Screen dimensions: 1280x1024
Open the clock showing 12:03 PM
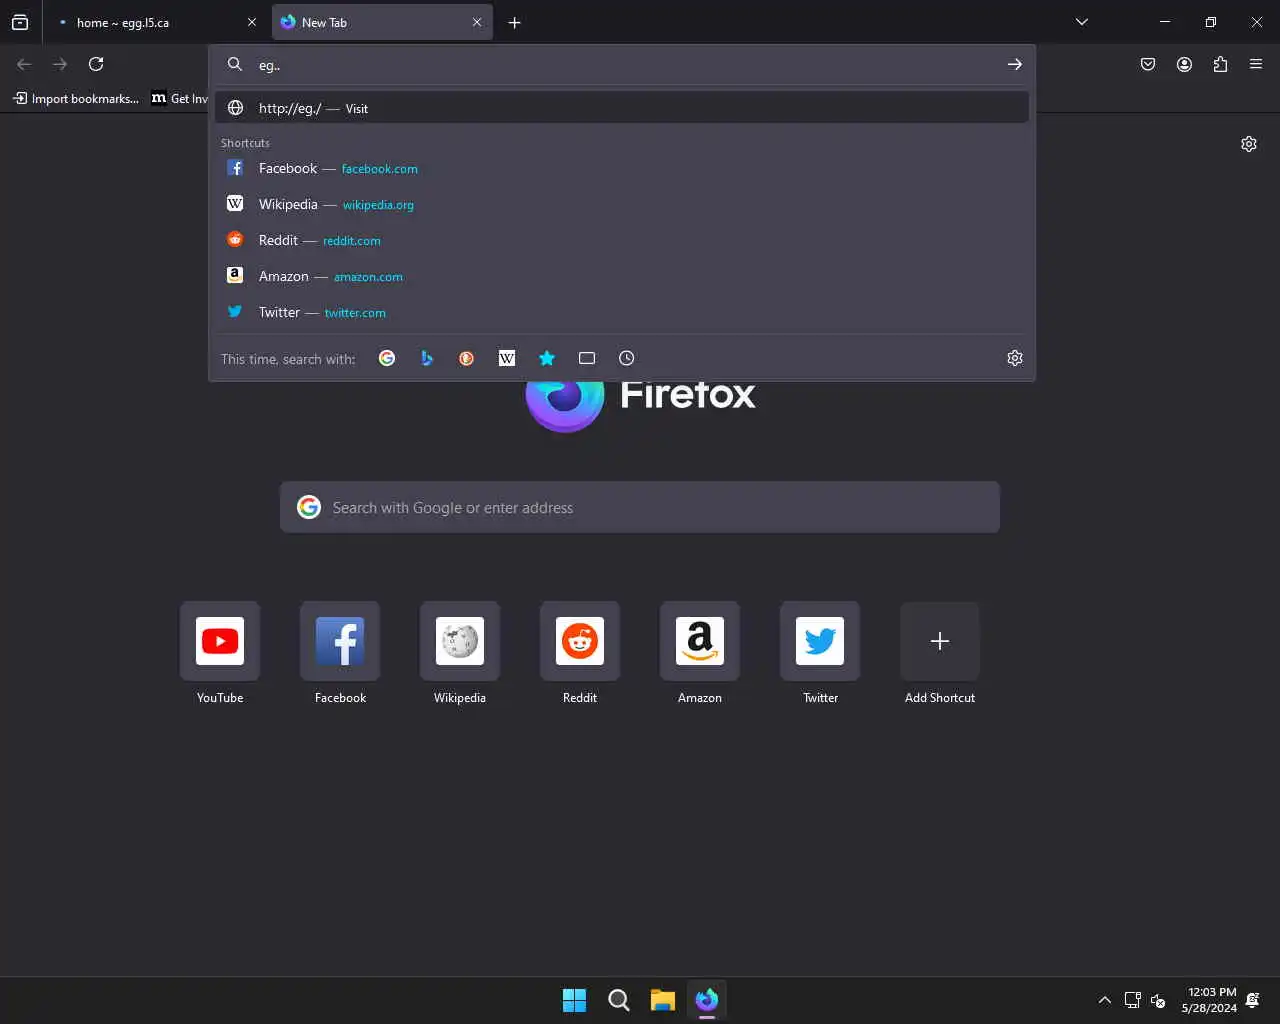tap(1209, 1000)
